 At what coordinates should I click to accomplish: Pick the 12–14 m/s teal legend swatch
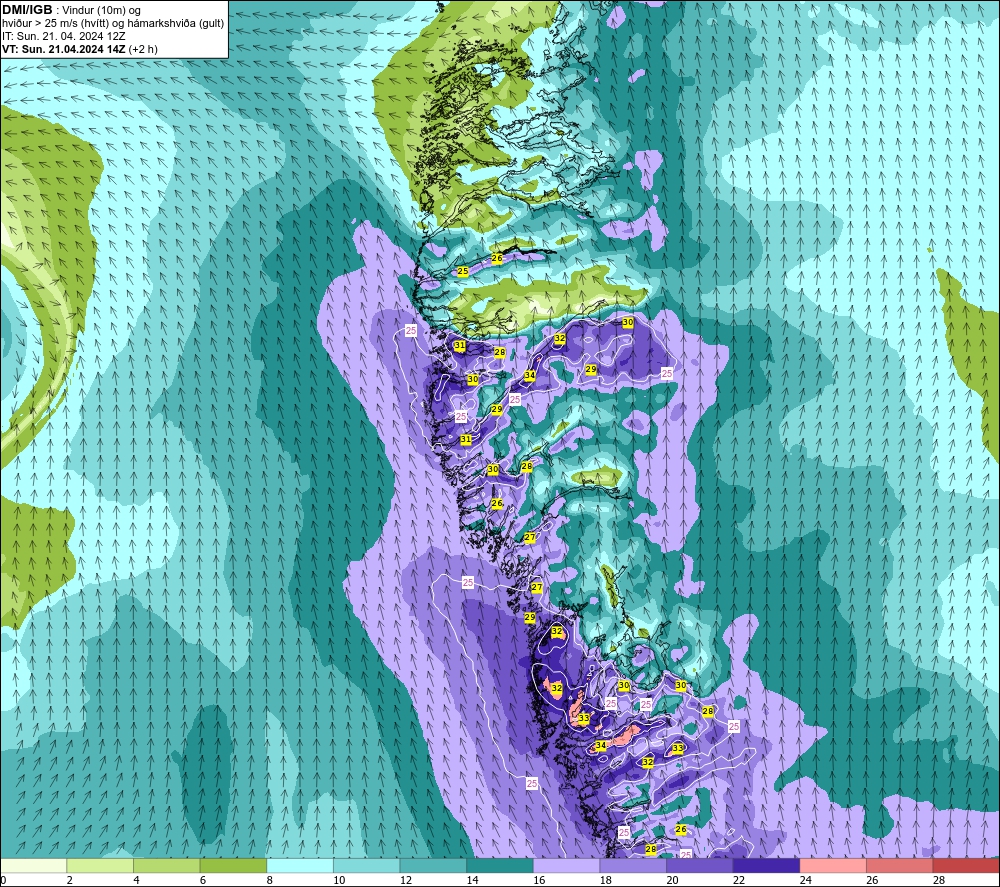tap(433, 865)
